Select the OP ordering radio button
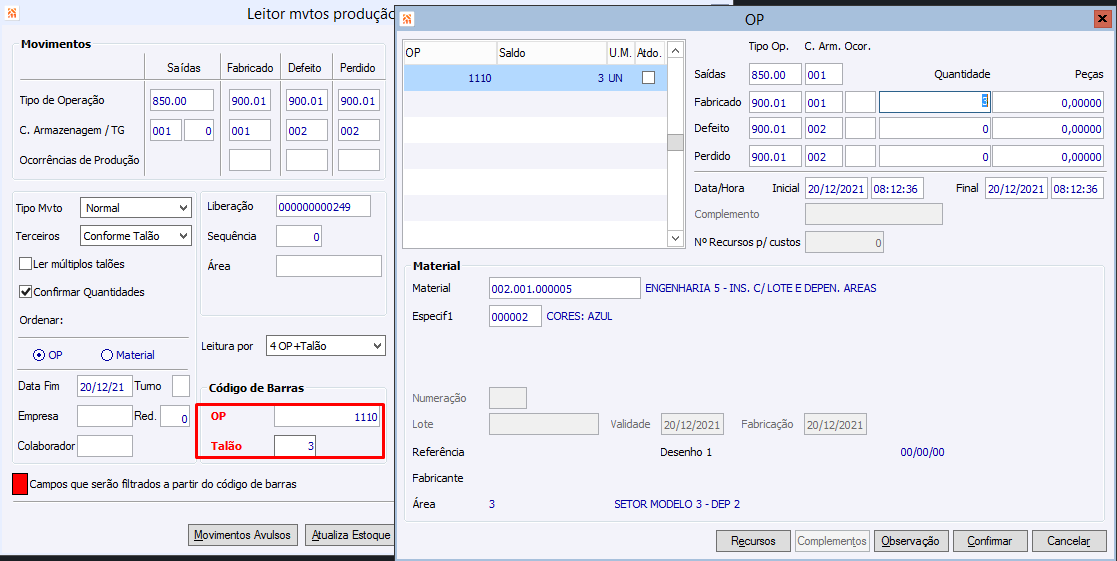Image resolution: width=1117 pixels, height=561 pixels. (38, 355)
